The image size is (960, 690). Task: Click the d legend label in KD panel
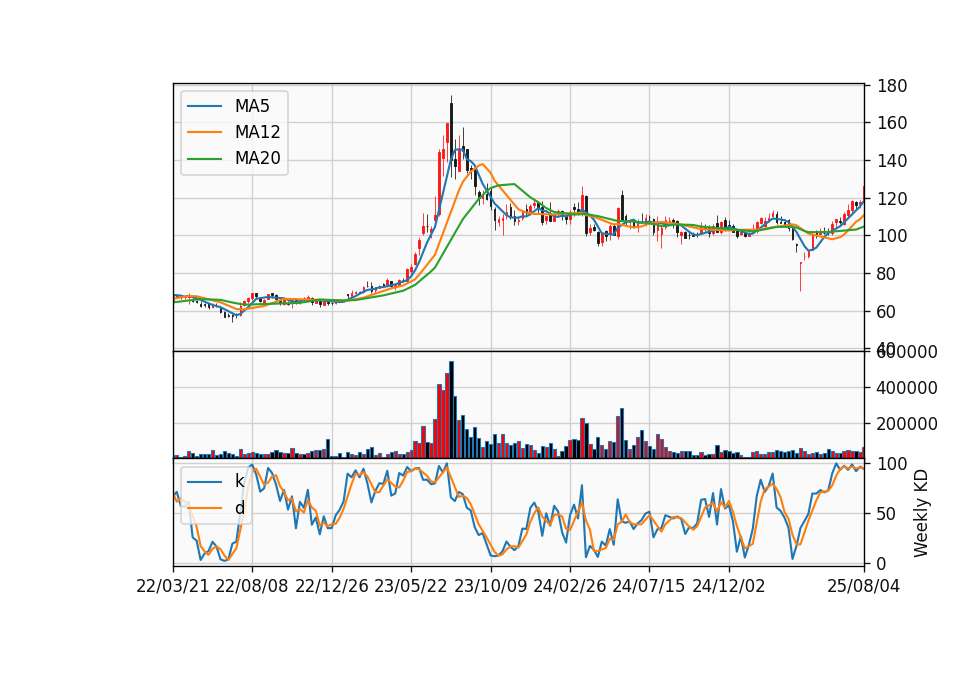(239, 508)
